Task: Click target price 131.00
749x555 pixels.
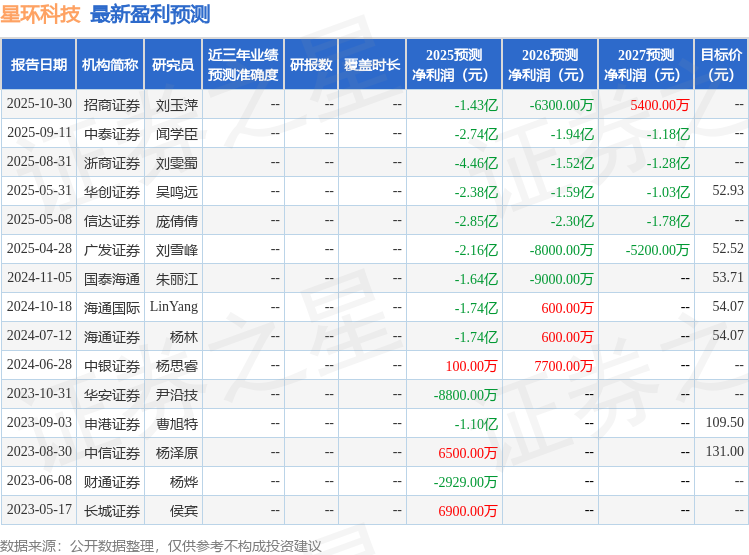Action: click(725, 451)
